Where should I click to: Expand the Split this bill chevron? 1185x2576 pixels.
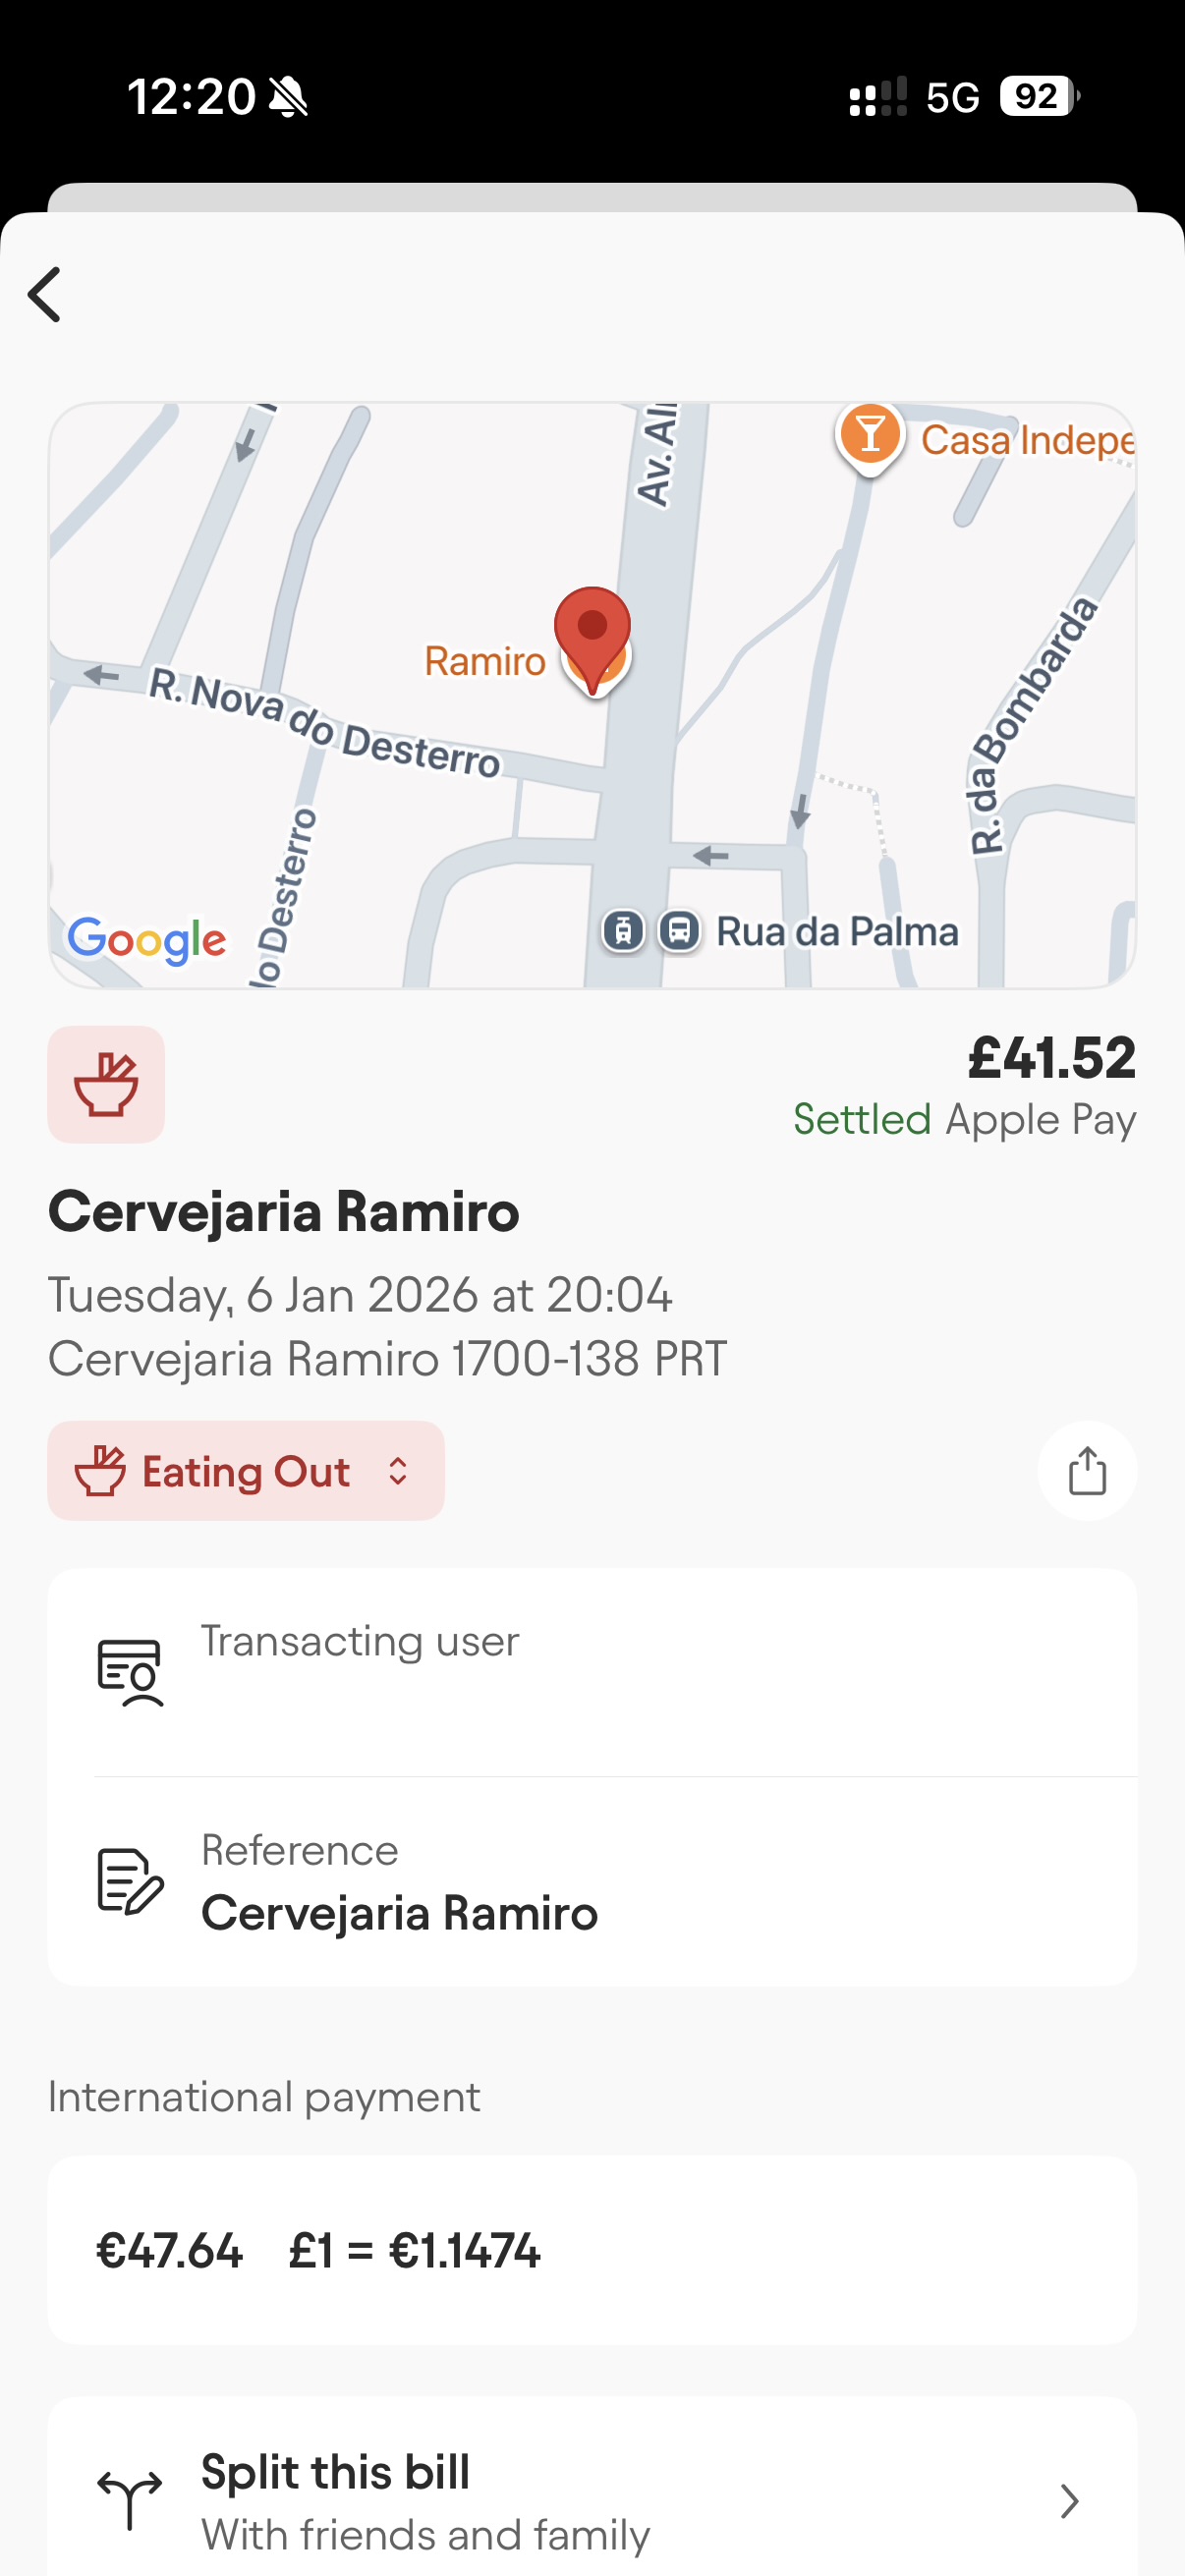tap(1069, 2501)
